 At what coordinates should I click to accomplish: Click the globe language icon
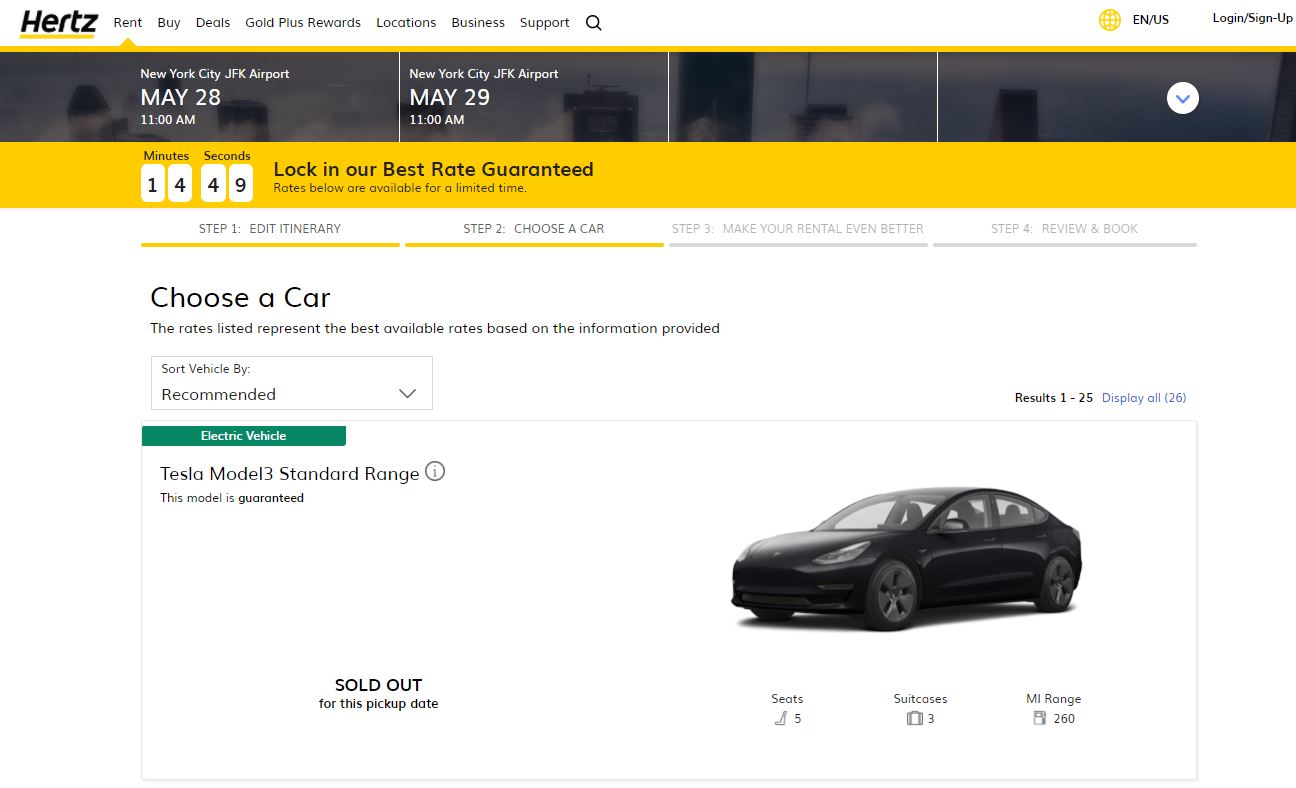pyautogui.click(x=1110, y=20)
